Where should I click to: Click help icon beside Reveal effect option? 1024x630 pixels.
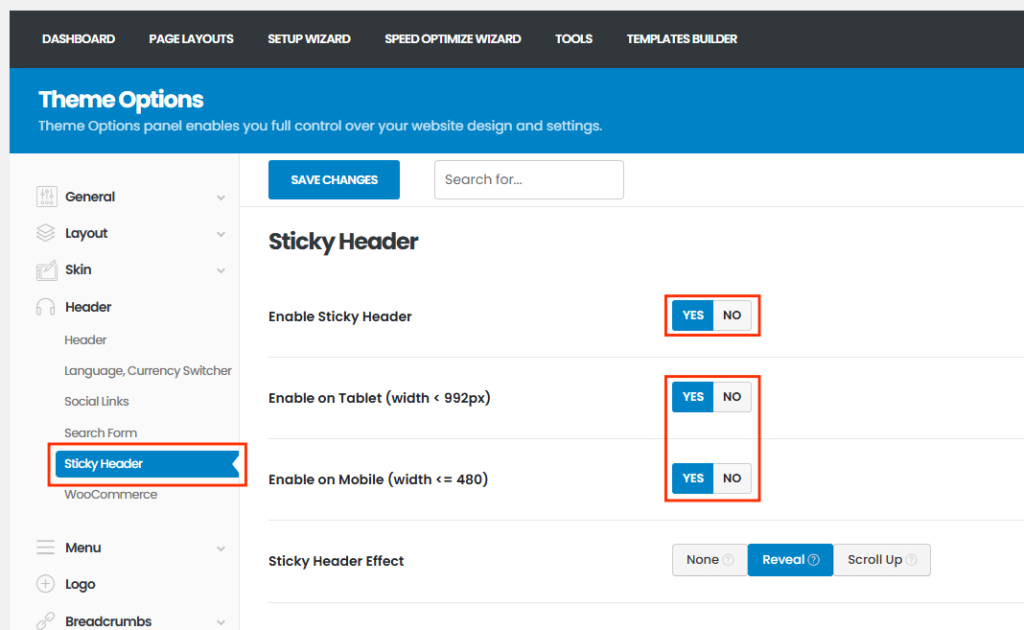point(814,560)
